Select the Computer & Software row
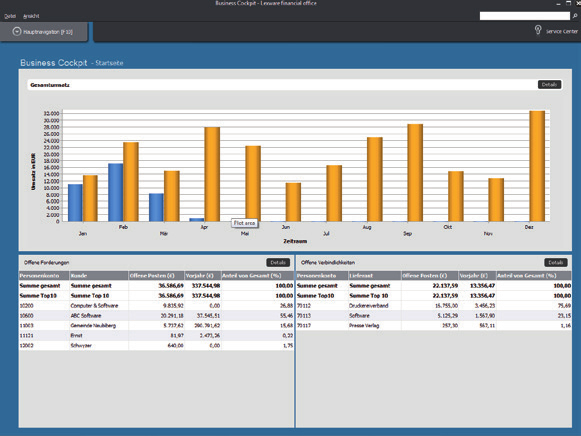 [x=156, y=306]
